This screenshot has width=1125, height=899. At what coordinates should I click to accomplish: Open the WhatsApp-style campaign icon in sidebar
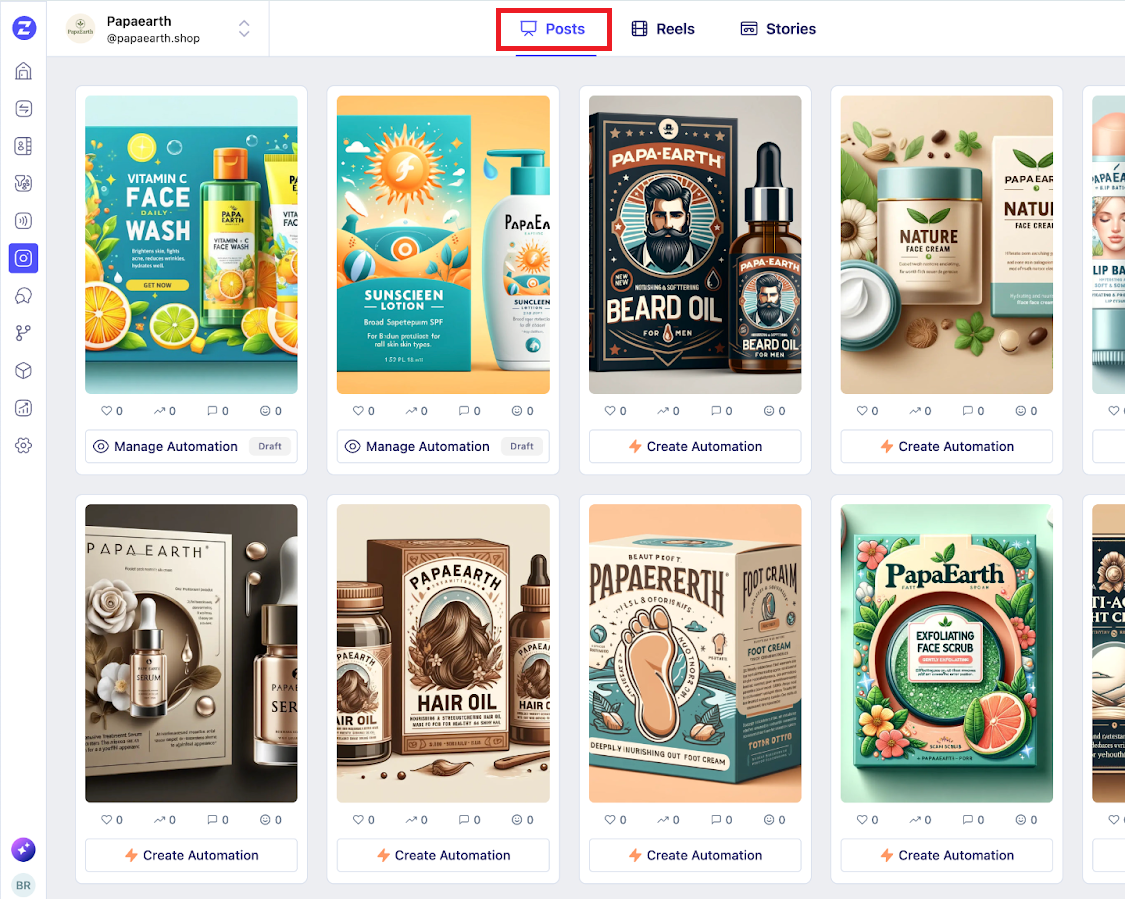click(24, 183)
